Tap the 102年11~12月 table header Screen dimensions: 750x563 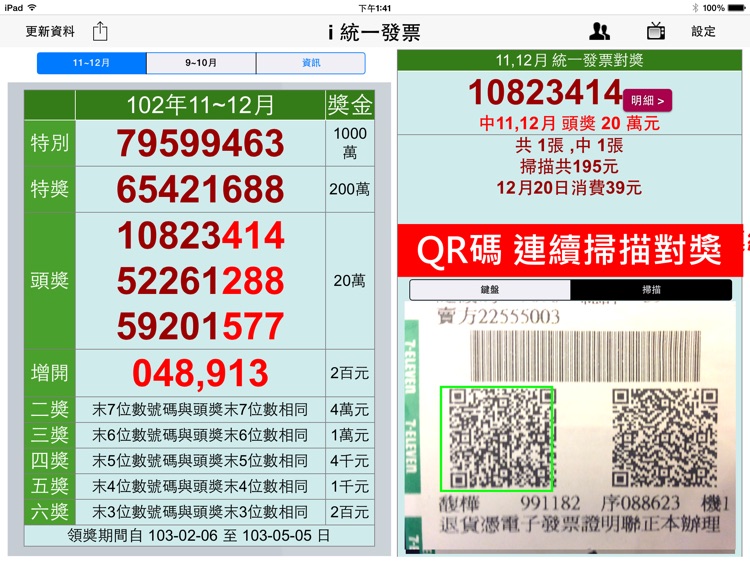pos(200,105)
